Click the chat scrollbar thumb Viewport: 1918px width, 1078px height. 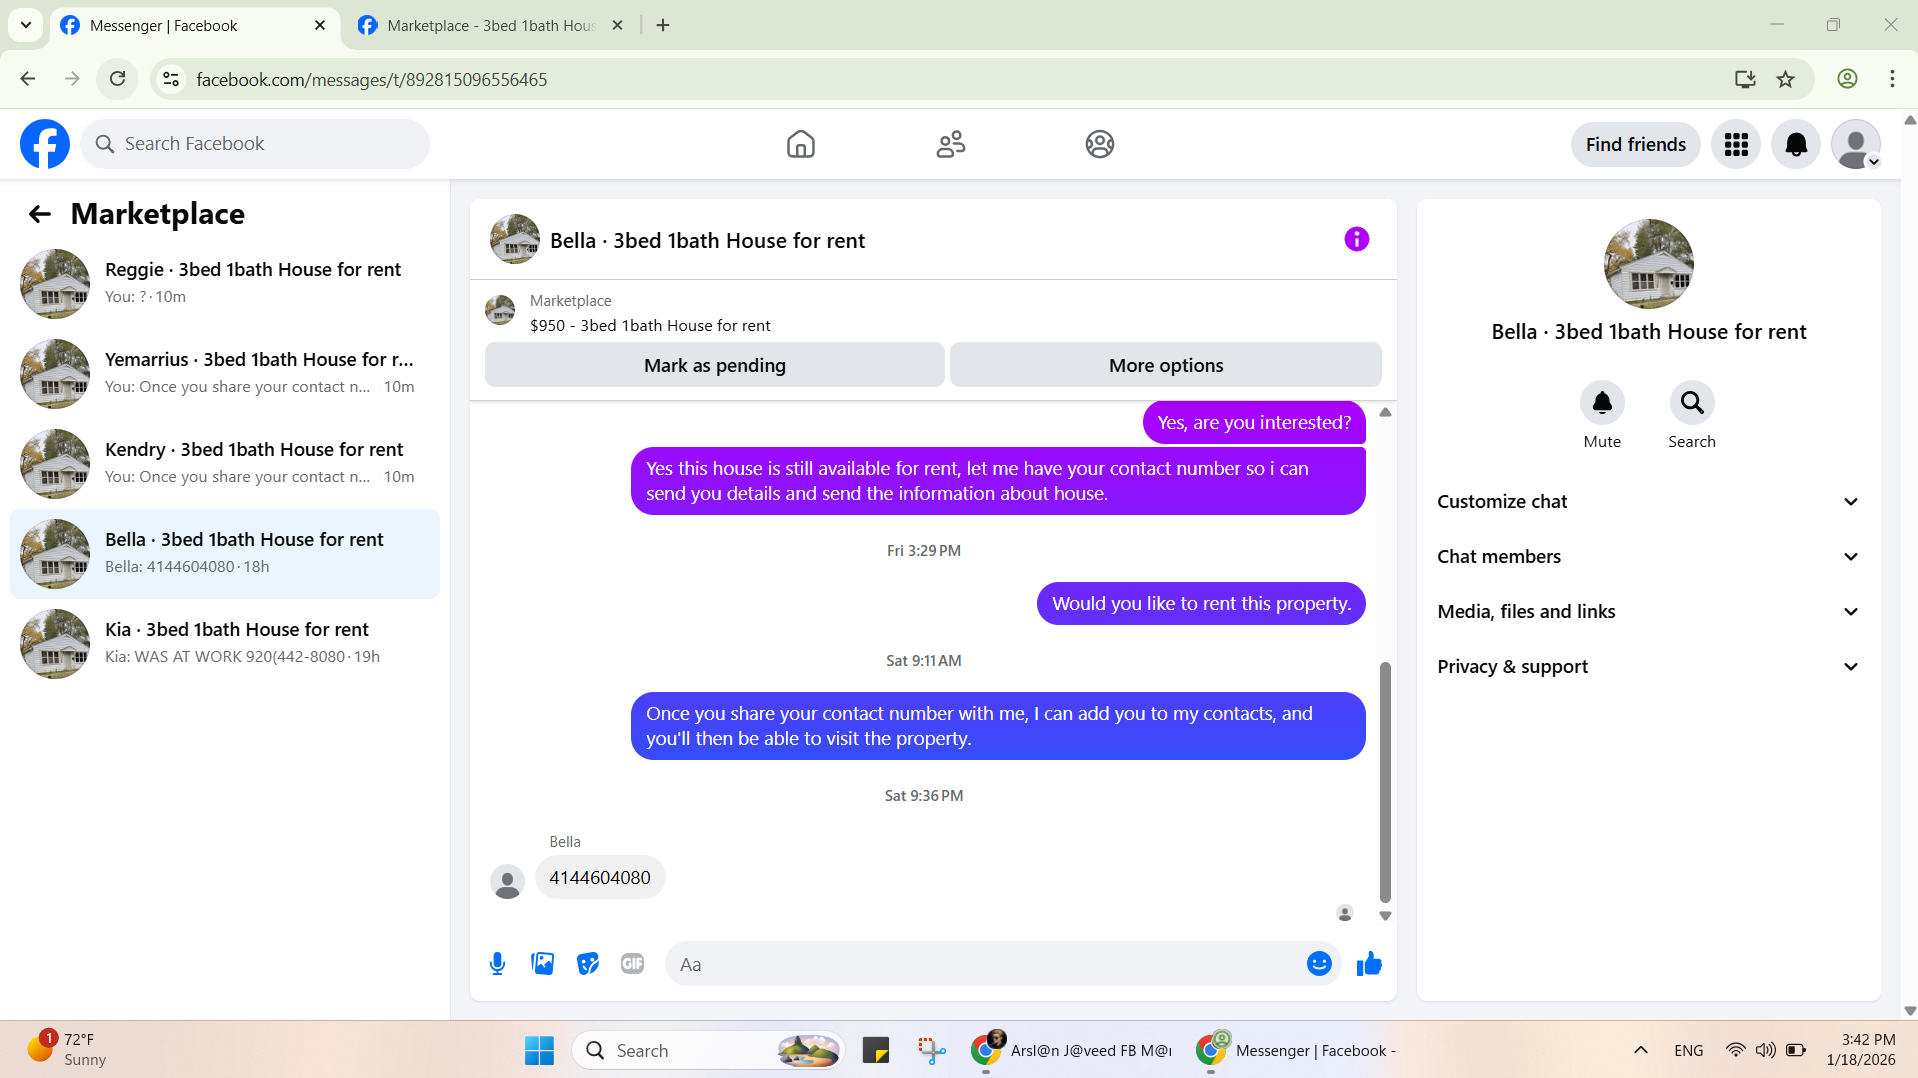click(x=1385, y=782)
